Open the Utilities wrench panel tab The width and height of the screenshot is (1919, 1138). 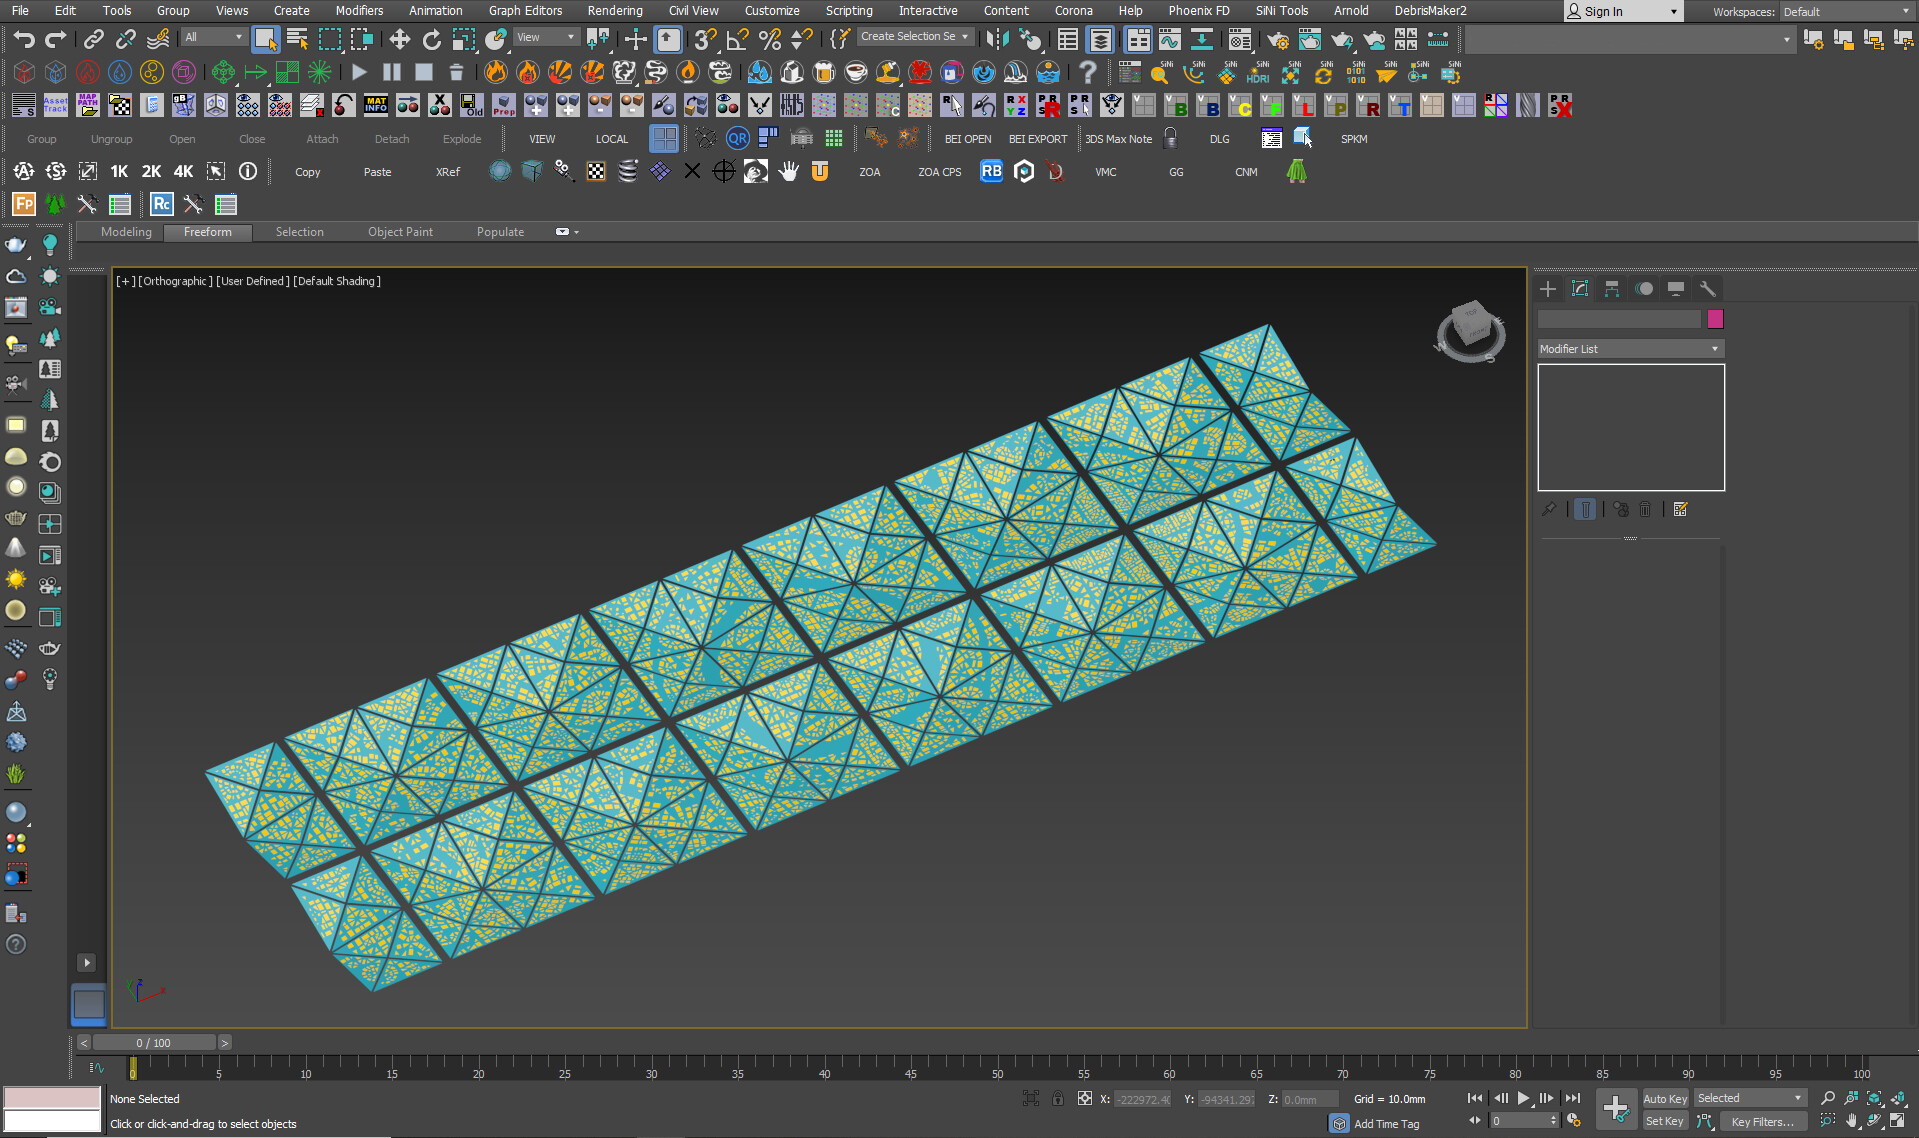point(1708,289)
